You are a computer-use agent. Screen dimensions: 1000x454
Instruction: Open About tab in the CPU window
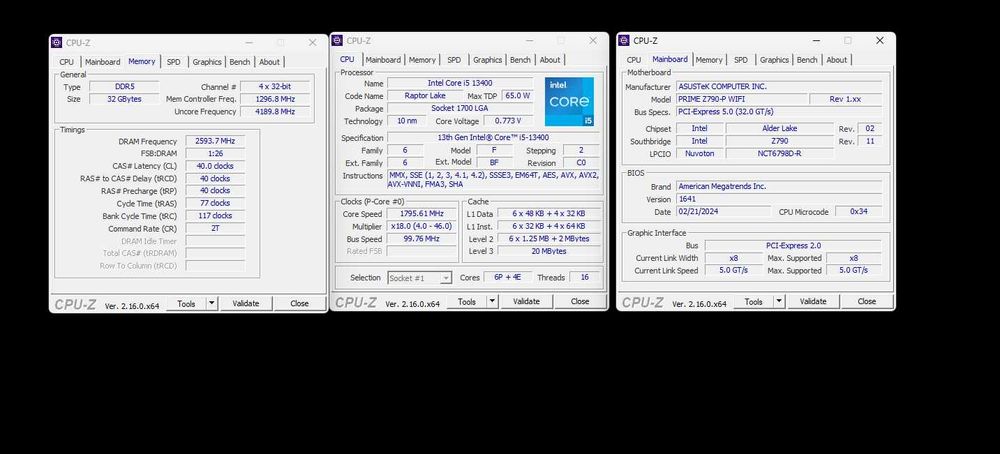click(550, 60)
